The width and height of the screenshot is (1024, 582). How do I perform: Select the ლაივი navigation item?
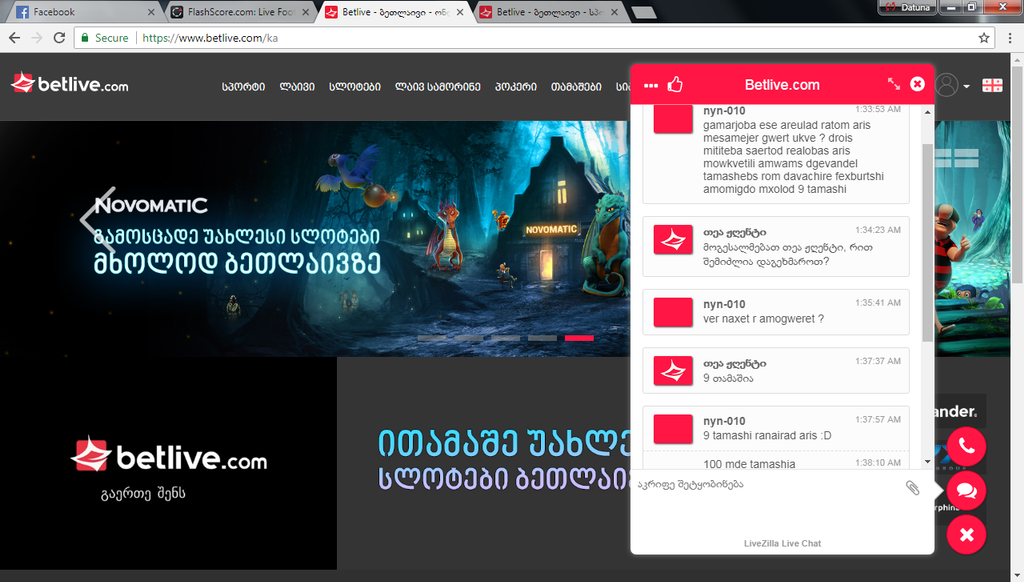pos(296,87)
